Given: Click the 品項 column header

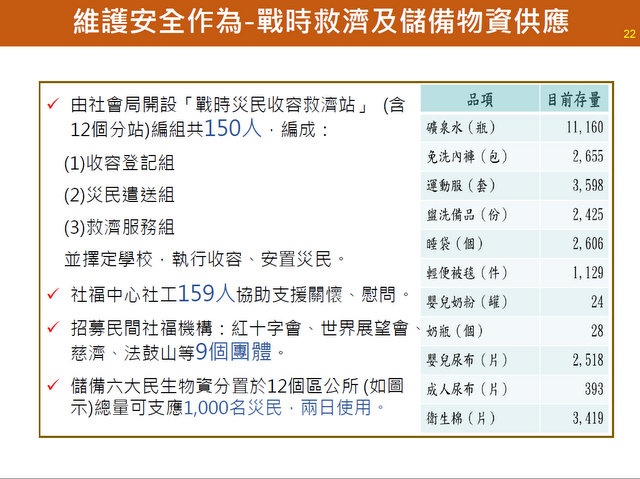Looking at the screenshot, I should pos(480,100).
